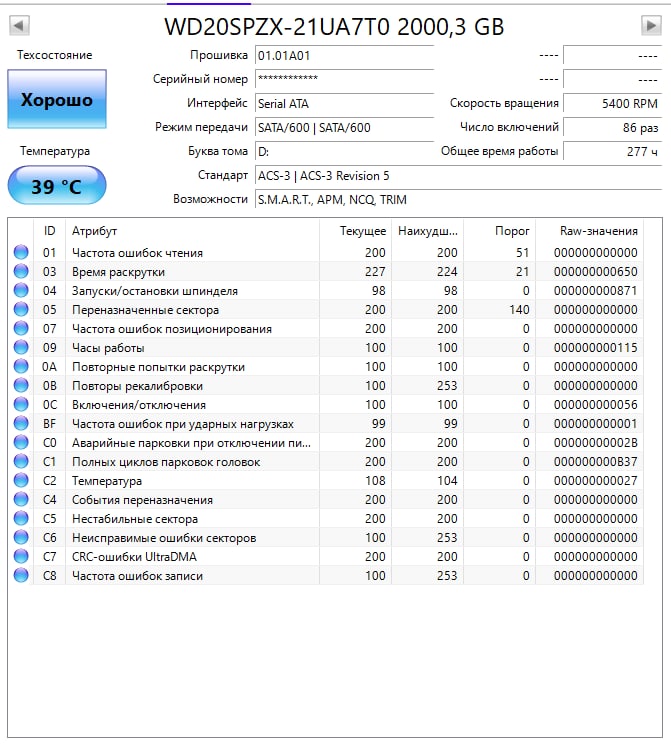This screenshot has height=744, width=671.
Task: Click status circle for Переназначенные сектора
Action: tap(21, 309)
